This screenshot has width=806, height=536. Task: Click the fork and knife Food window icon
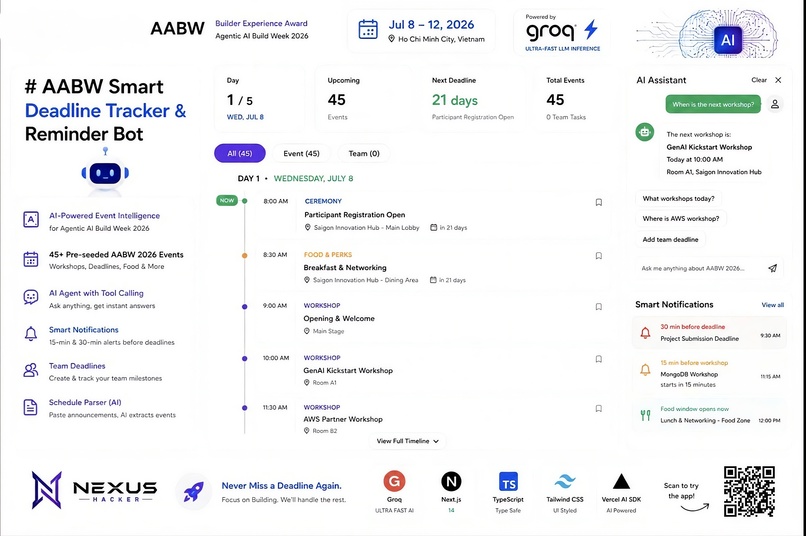[x=645, y=415]
